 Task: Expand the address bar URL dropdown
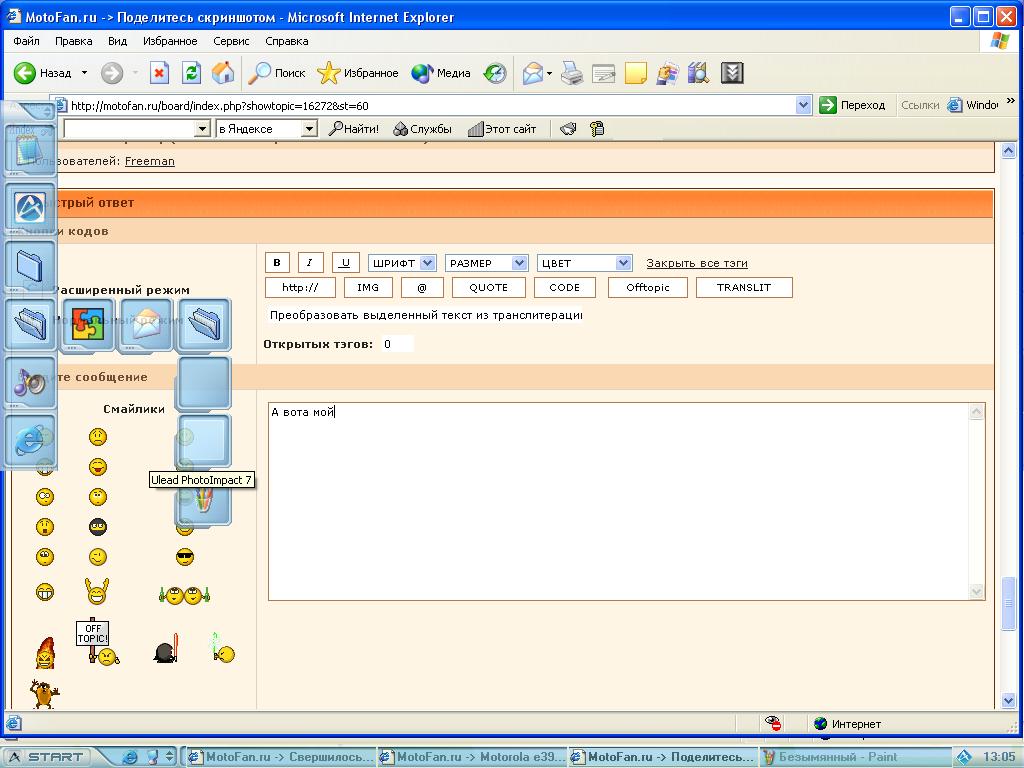coord(803,105)
